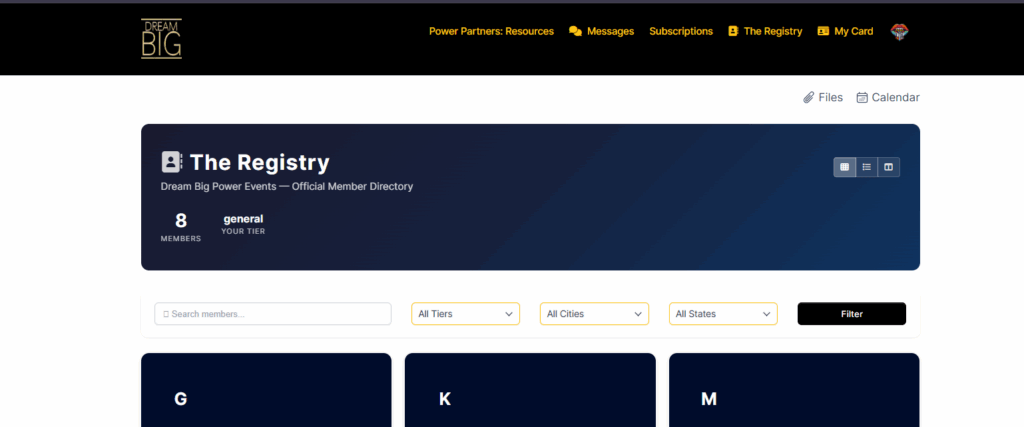Click the paperclip Files icon
The height and width of the screenshot is (427, 1024).
coord(809,97)
